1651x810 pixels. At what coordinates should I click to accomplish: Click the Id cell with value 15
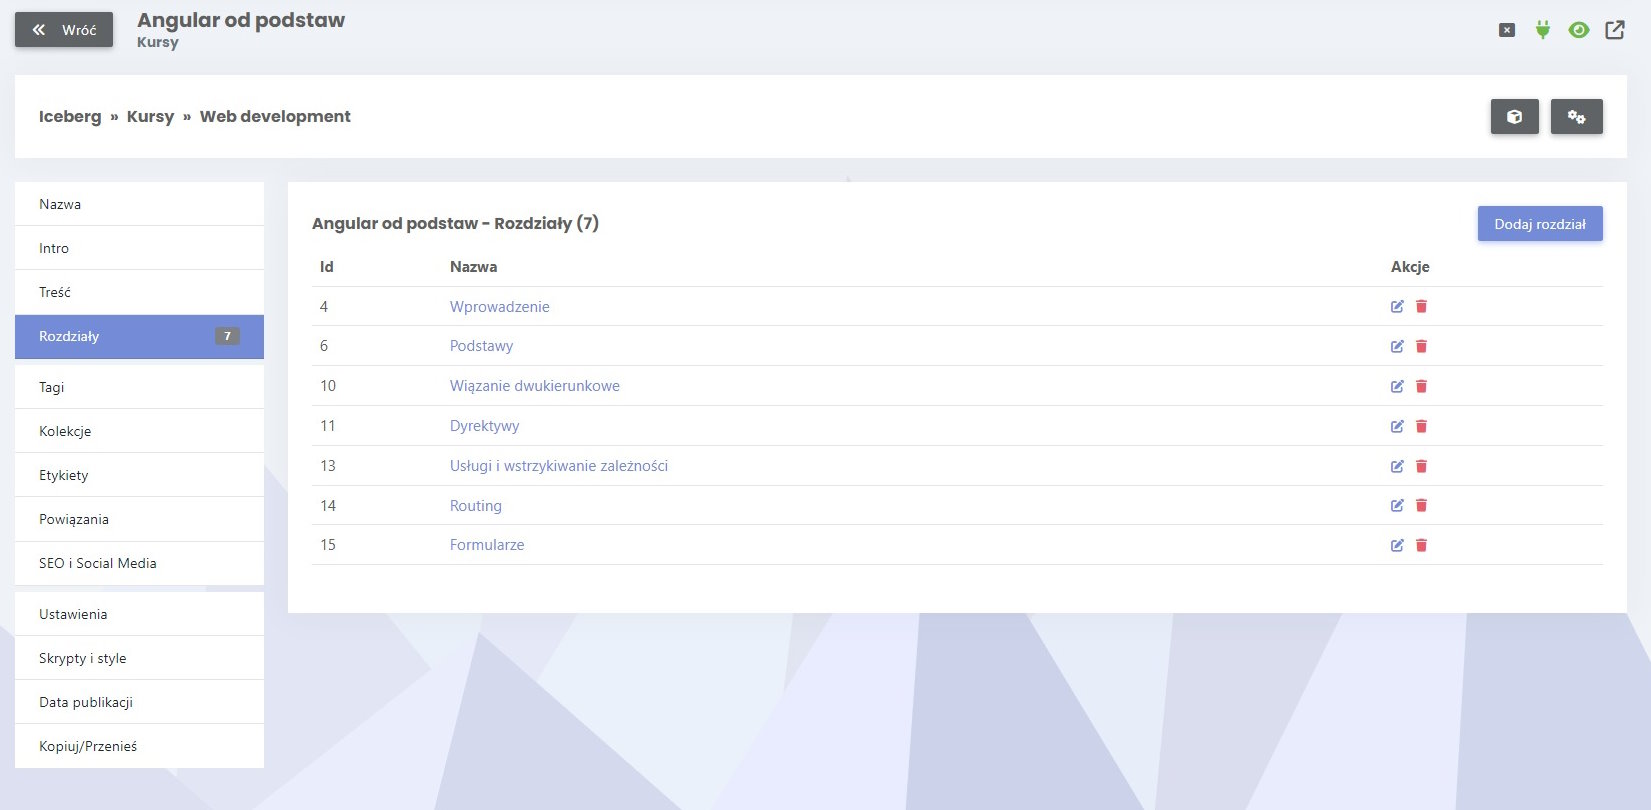(328, 545)
